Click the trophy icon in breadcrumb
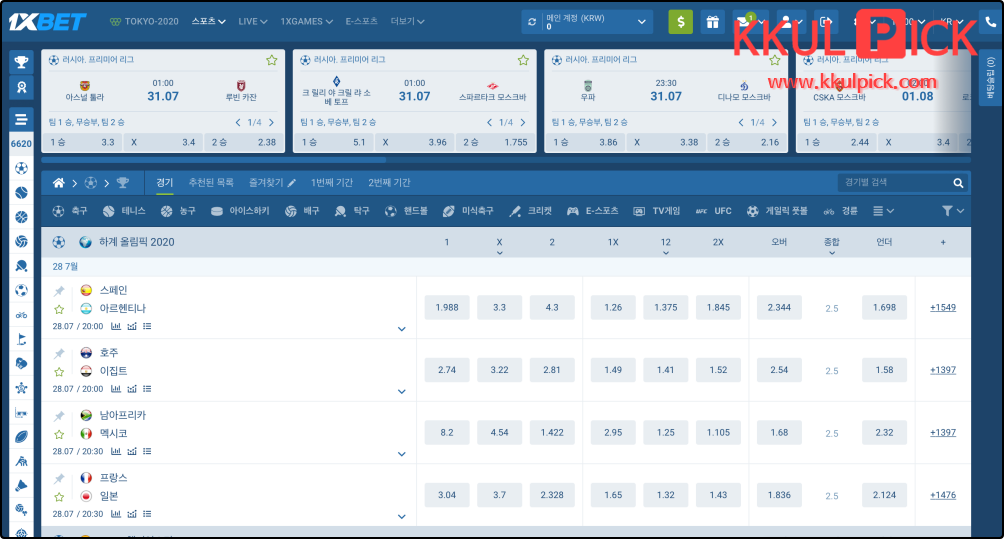 [x=122, y=183]
